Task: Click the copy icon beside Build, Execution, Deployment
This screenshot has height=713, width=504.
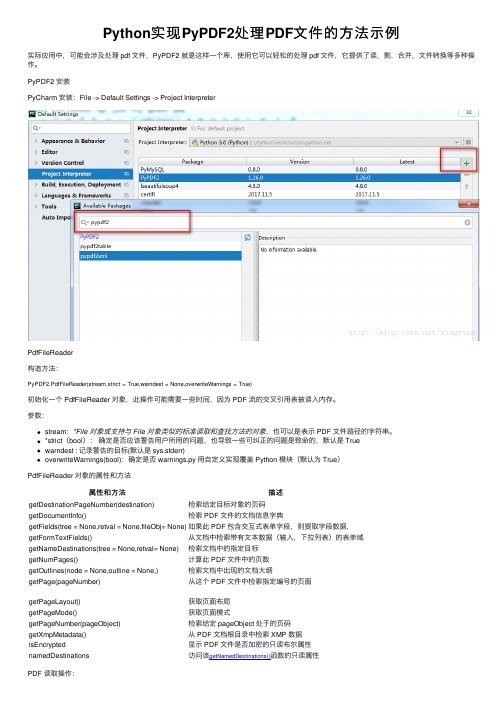Action: point(126,185)
